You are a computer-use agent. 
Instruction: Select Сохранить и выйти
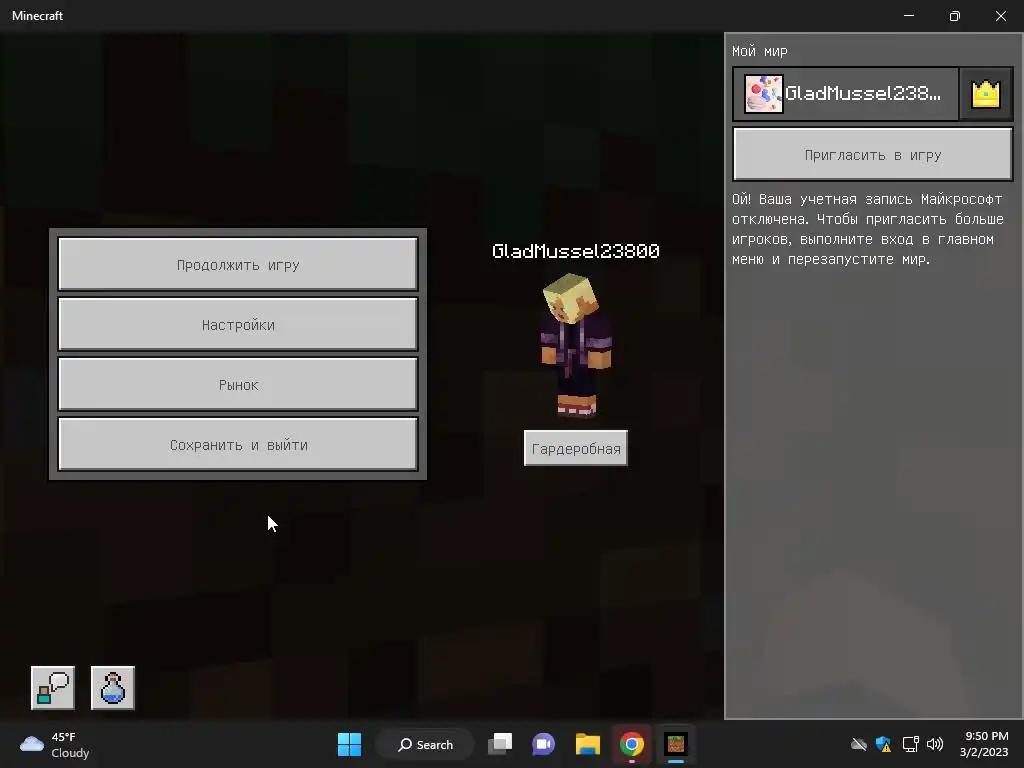coord(238,444)
